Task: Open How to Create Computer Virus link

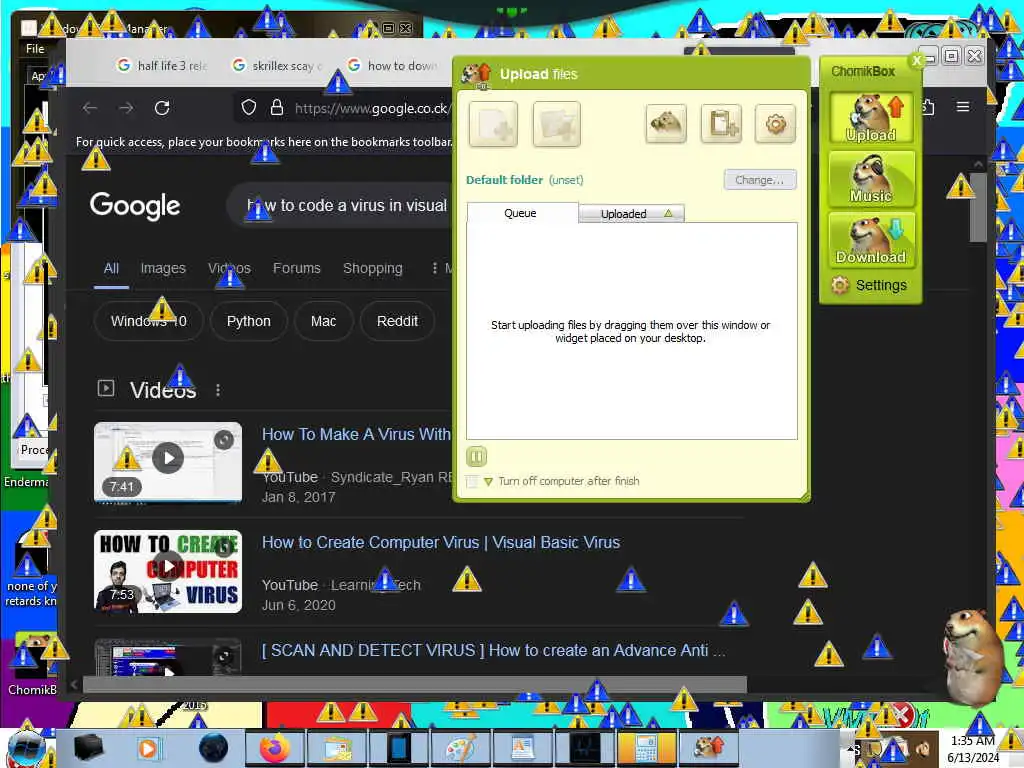Action: [x=441, y=543]
